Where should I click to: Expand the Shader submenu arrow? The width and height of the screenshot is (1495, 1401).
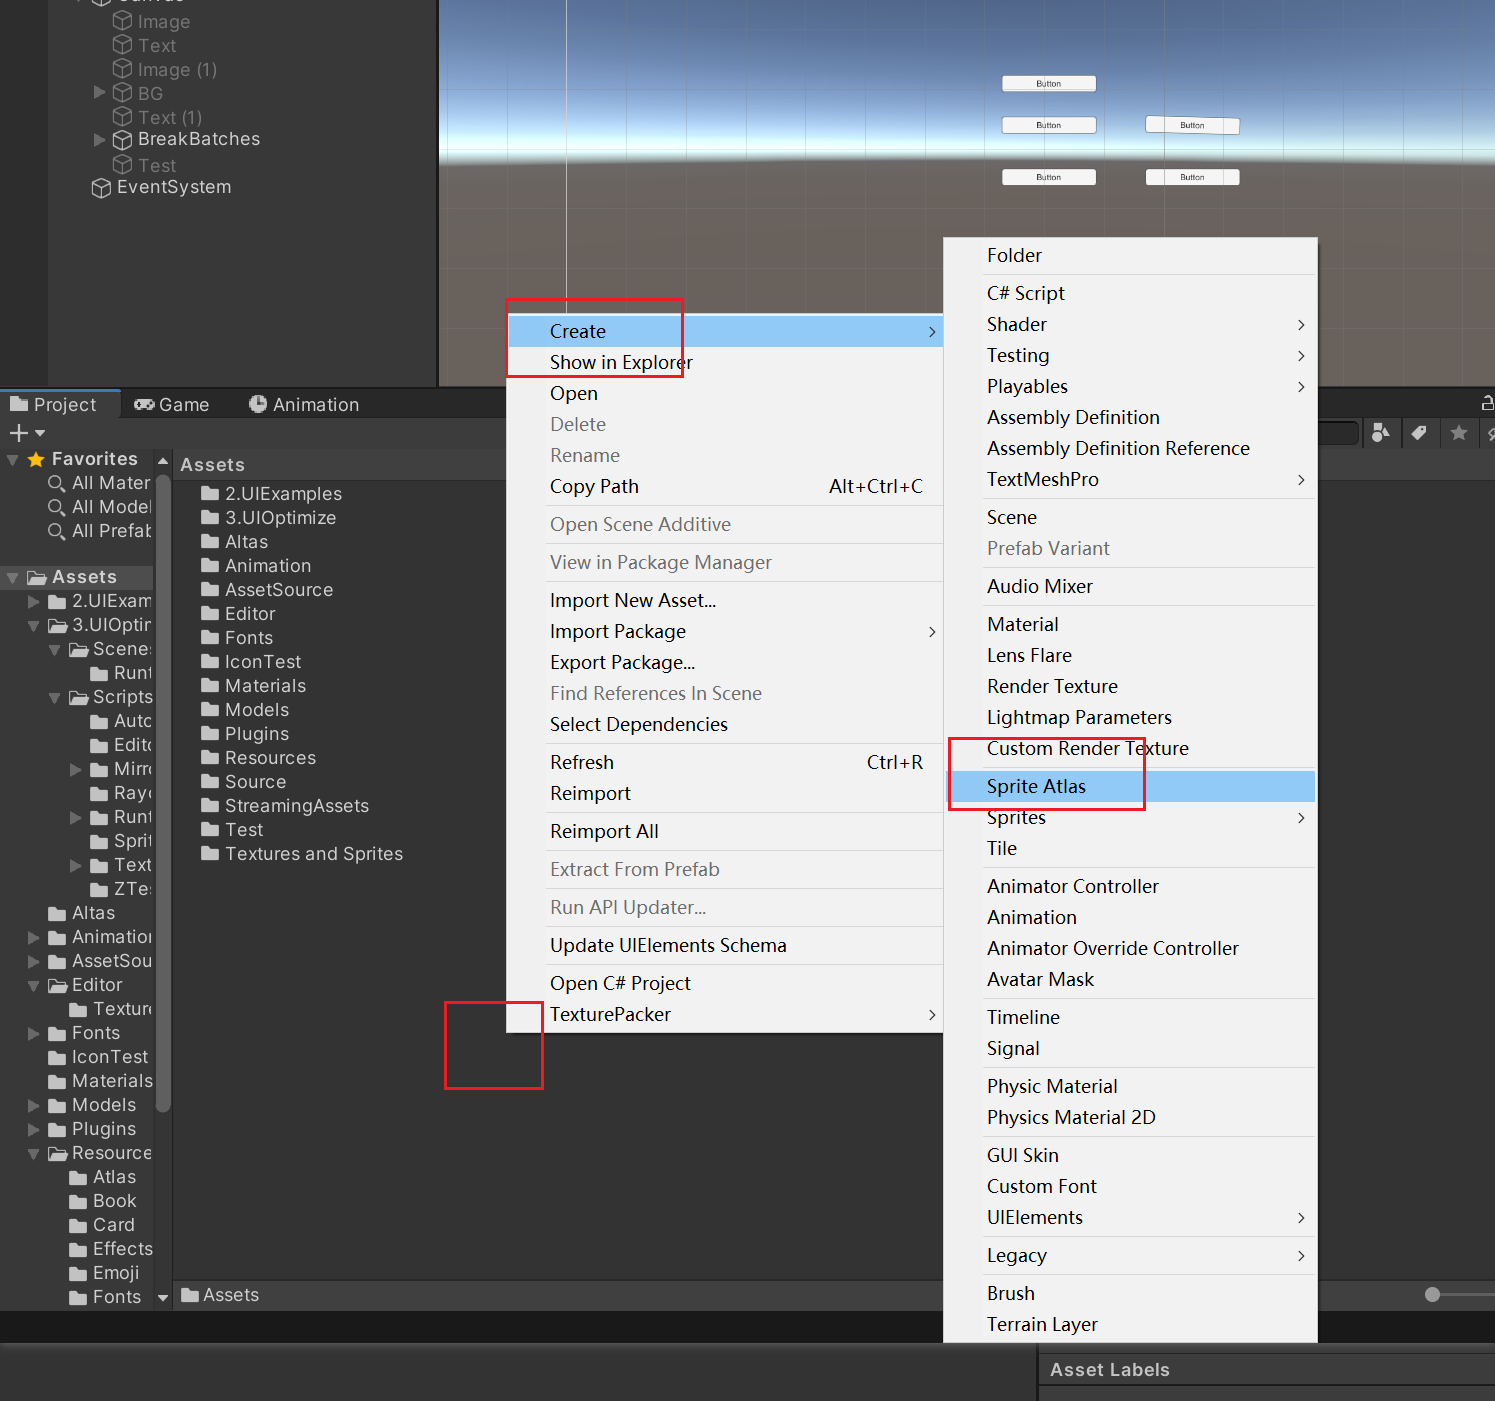point(1300,325)
